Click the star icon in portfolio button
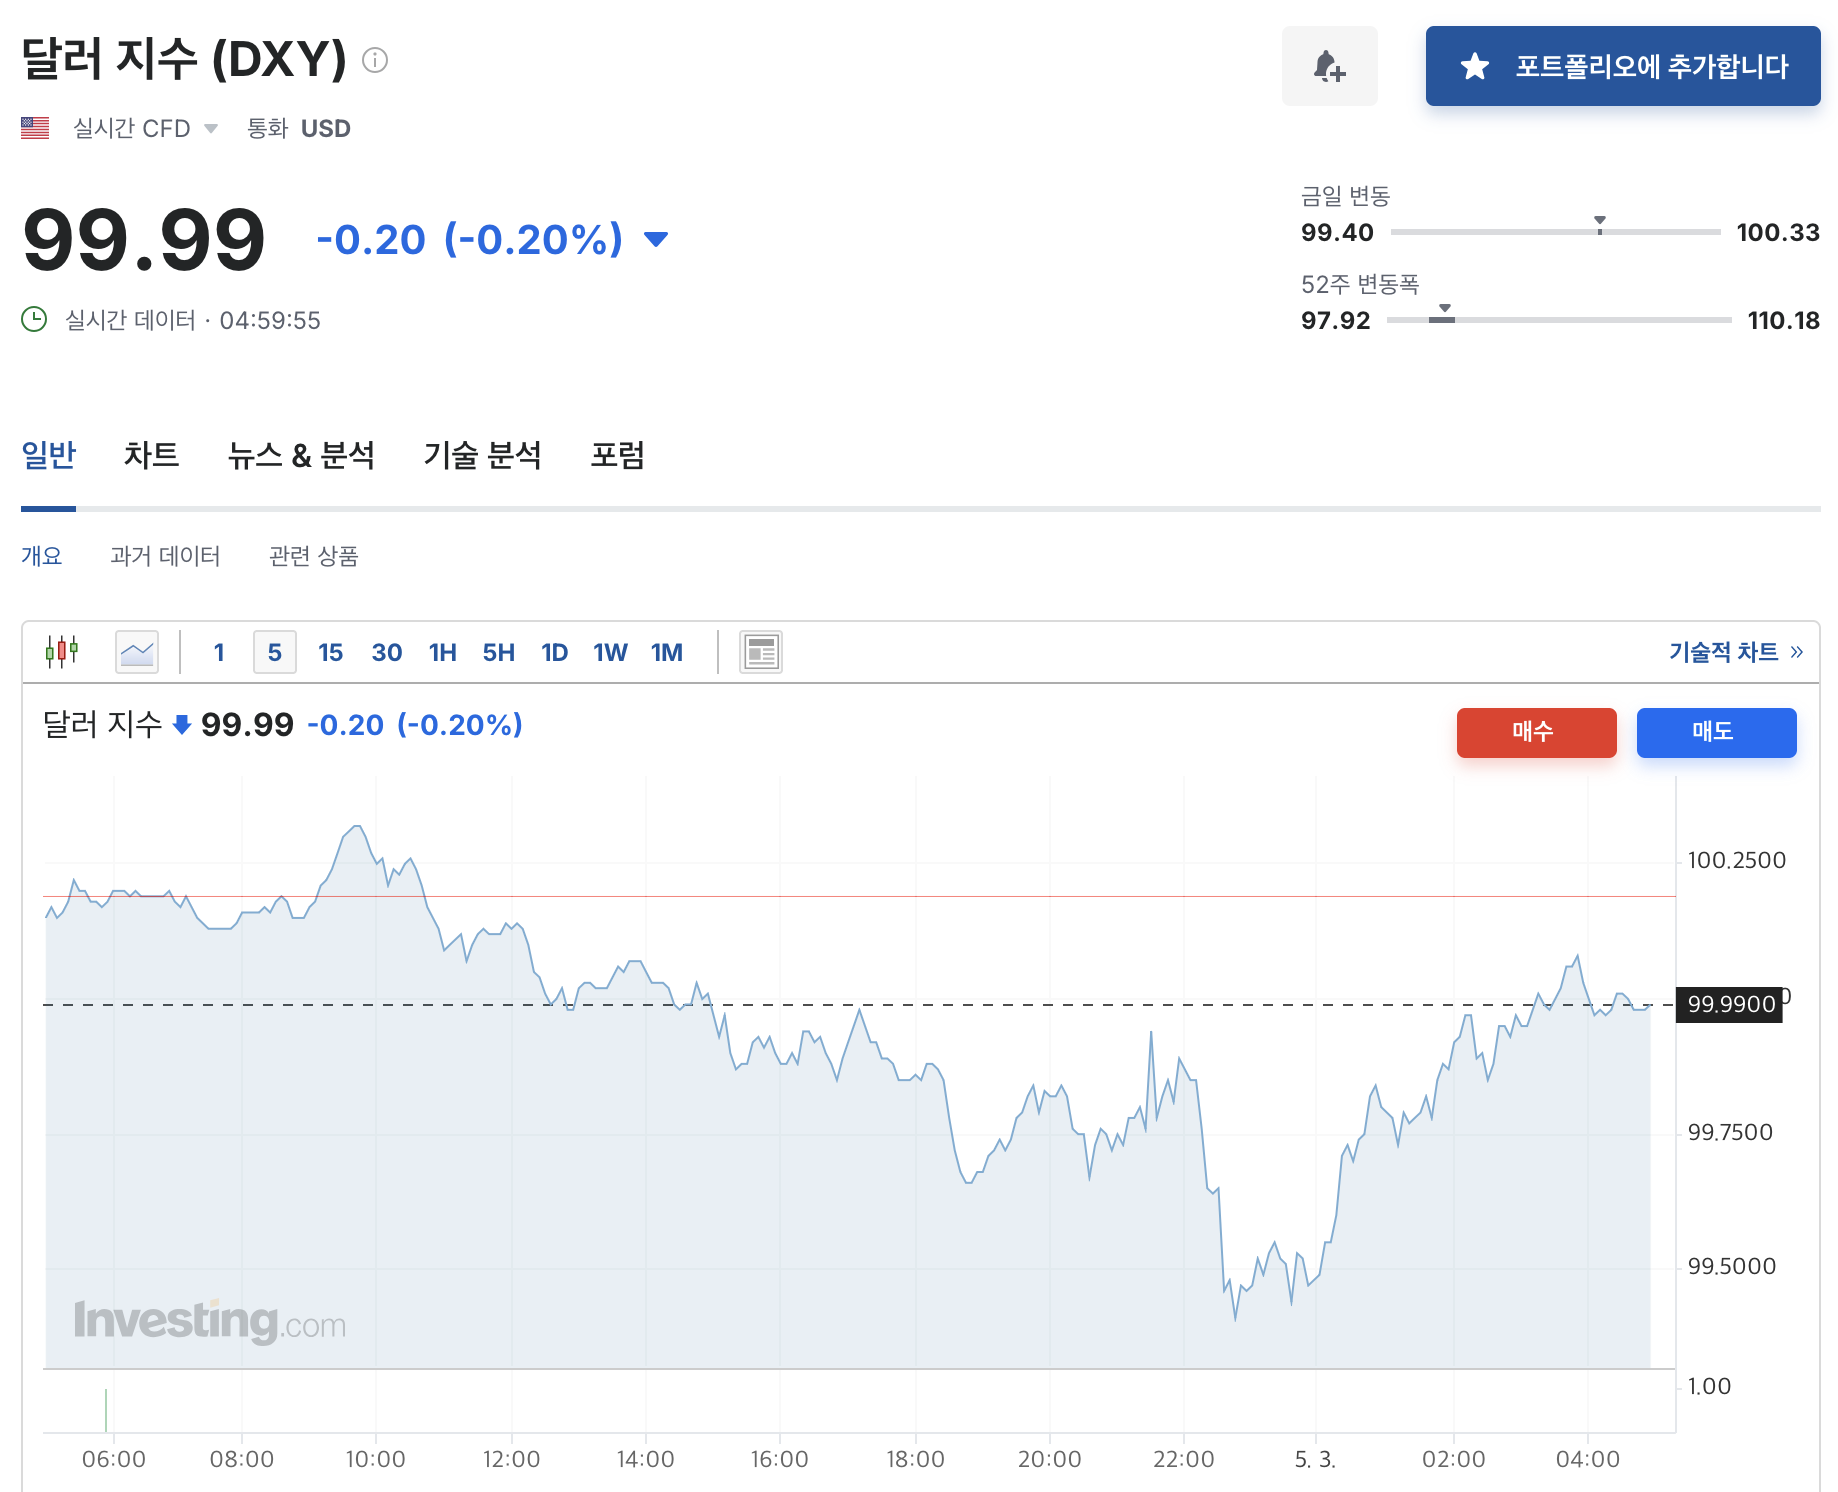The height and width of the screenshot is (1492, 1838). click(x=1475, y=66)
